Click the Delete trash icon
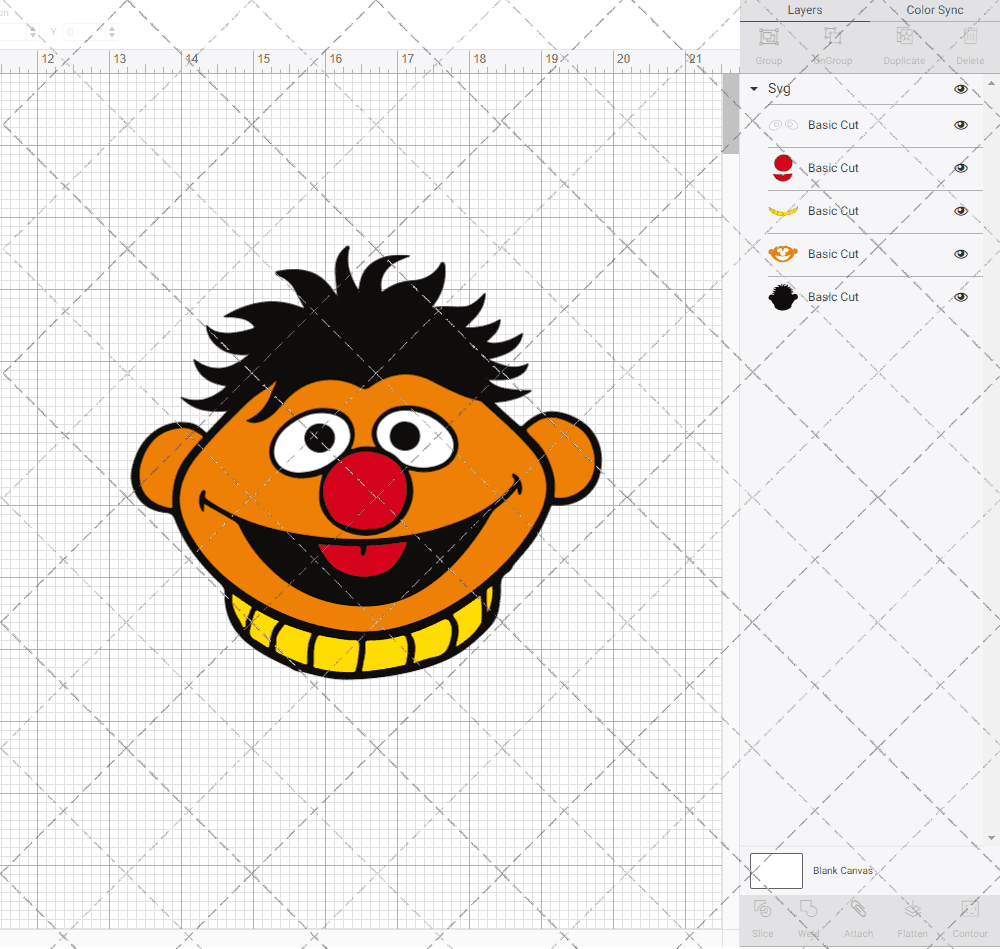The image size is (1000, 949). [969, 38]
